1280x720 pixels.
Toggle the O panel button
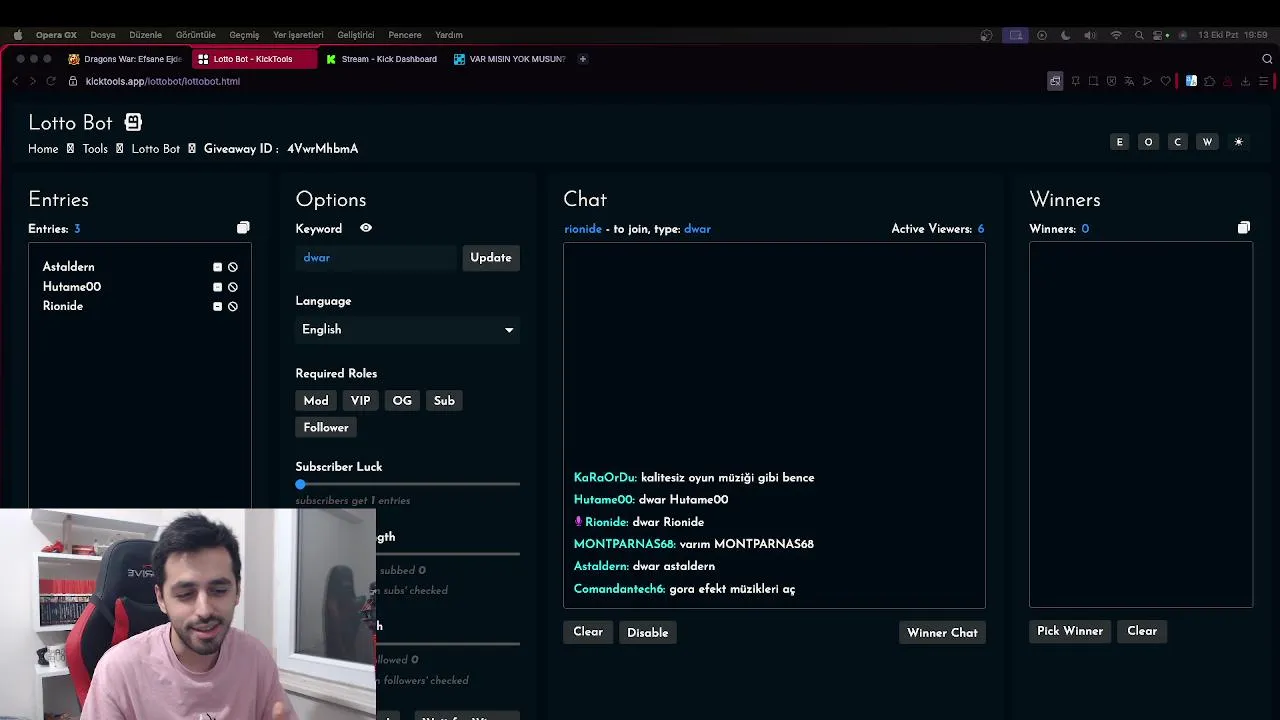pos(1148,142)
